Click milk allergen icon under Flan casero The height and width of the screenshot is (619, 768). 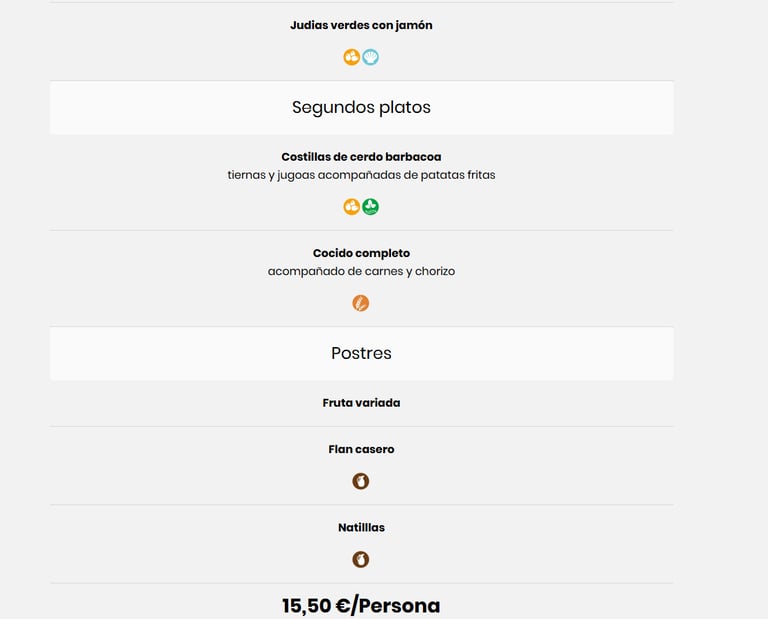click(361, 481)
